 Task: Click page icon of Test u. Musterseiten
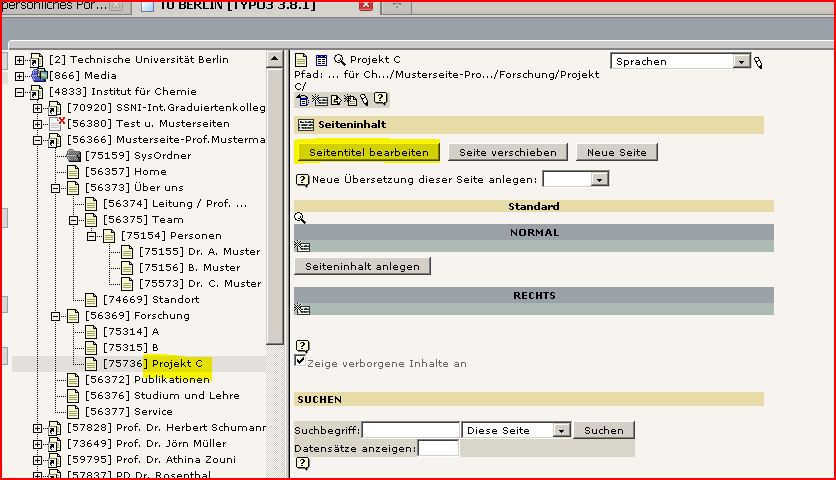(56, 124)
